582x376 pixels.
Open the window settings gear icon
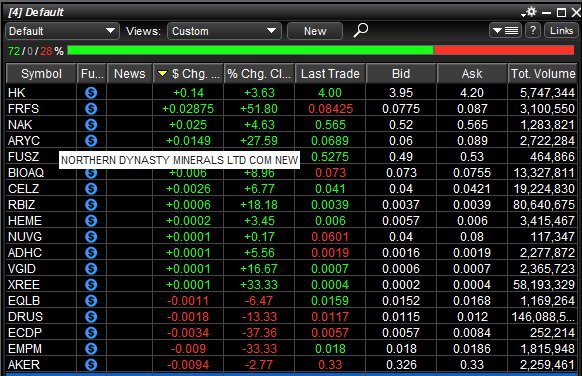[x=530, y=12]
